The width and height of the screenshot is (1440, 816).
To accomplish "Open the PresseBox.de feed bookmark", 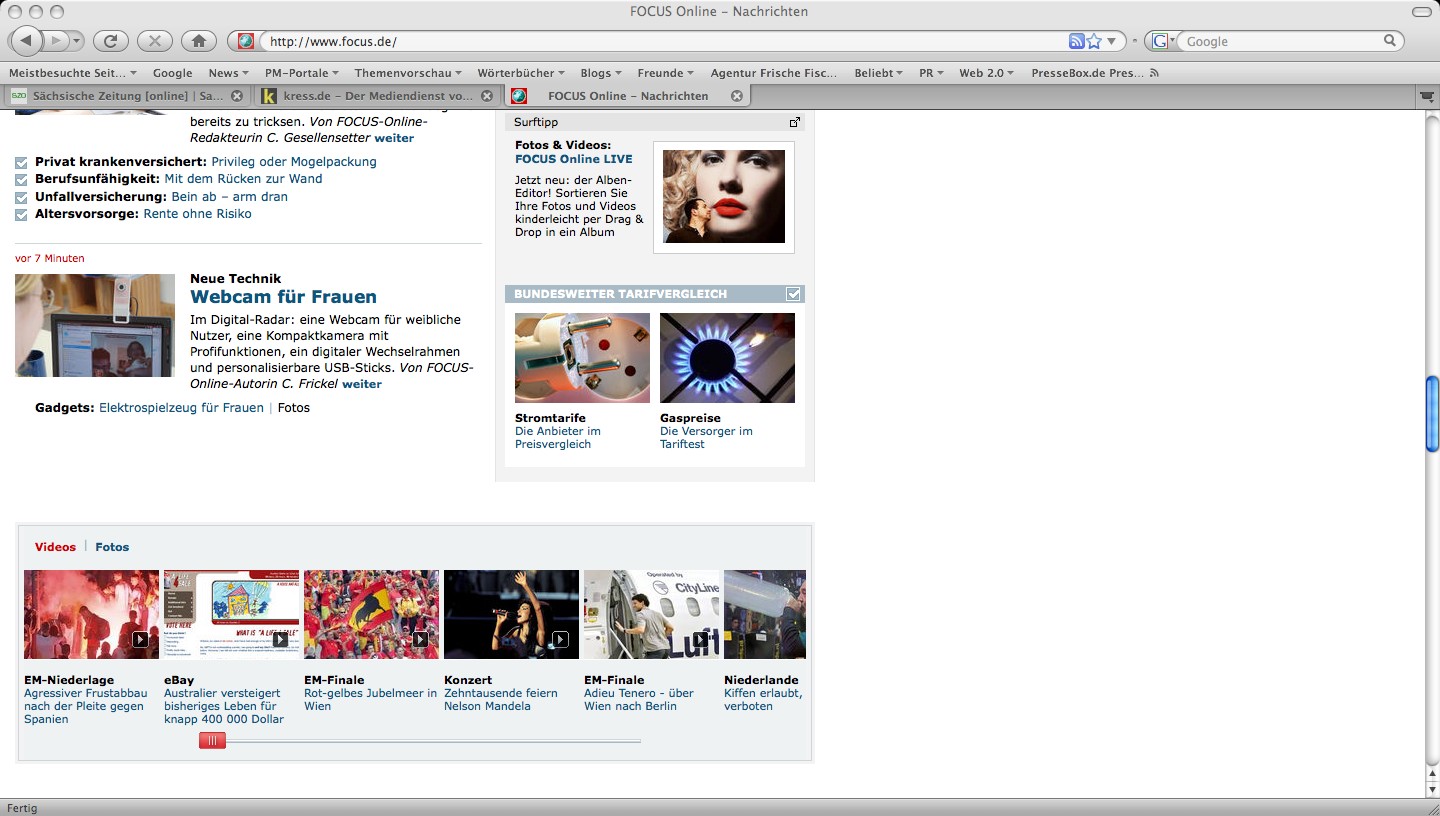I will coord(1093,73).
